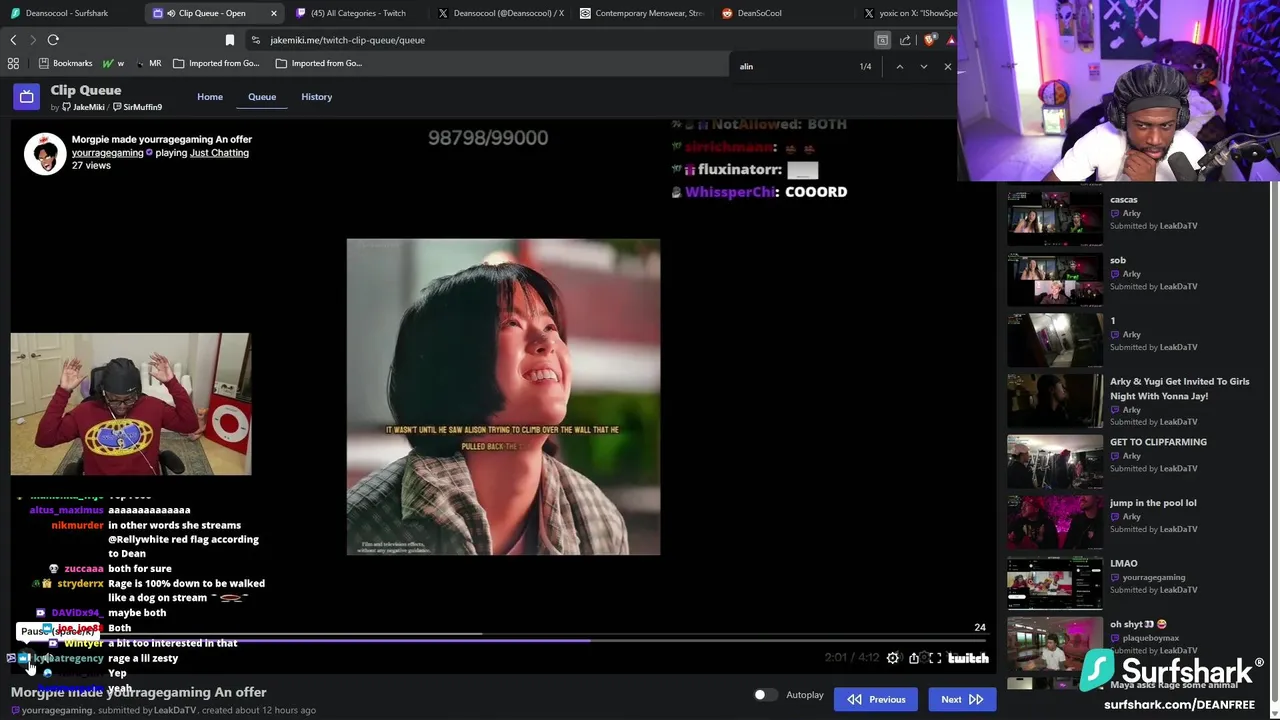Viewport: 1280px width, 720px height.
Task: Open the Deansocool X profile browser tab
Action: [x=500, y=13]
